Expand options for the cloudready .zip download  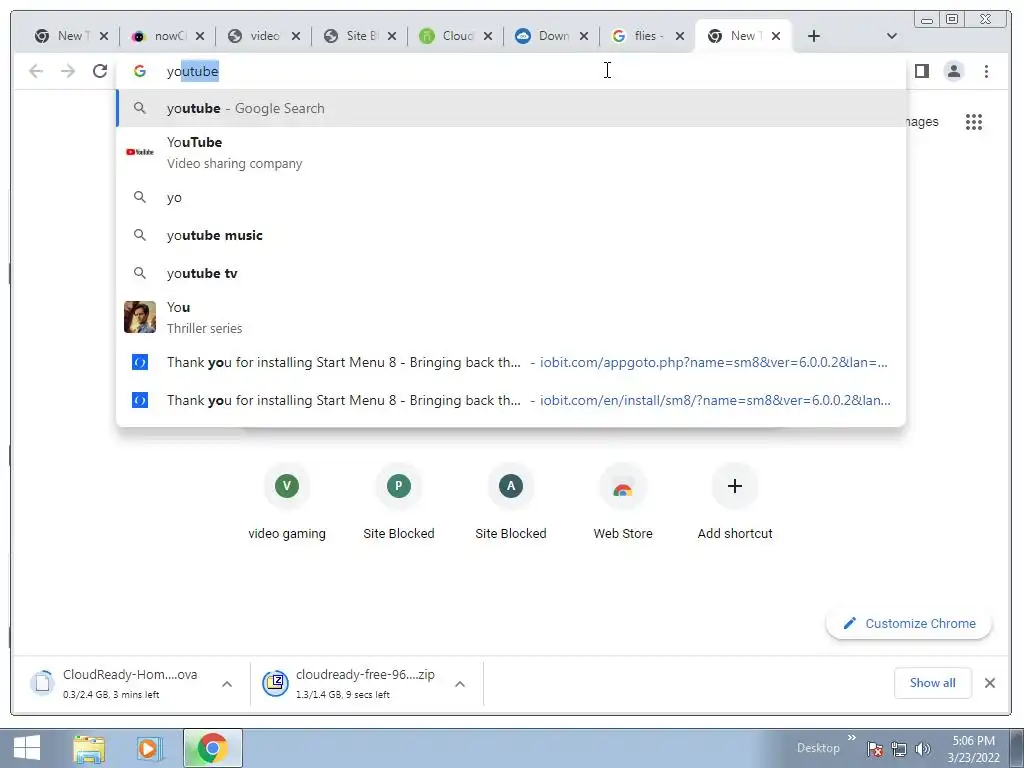[460, 684]
